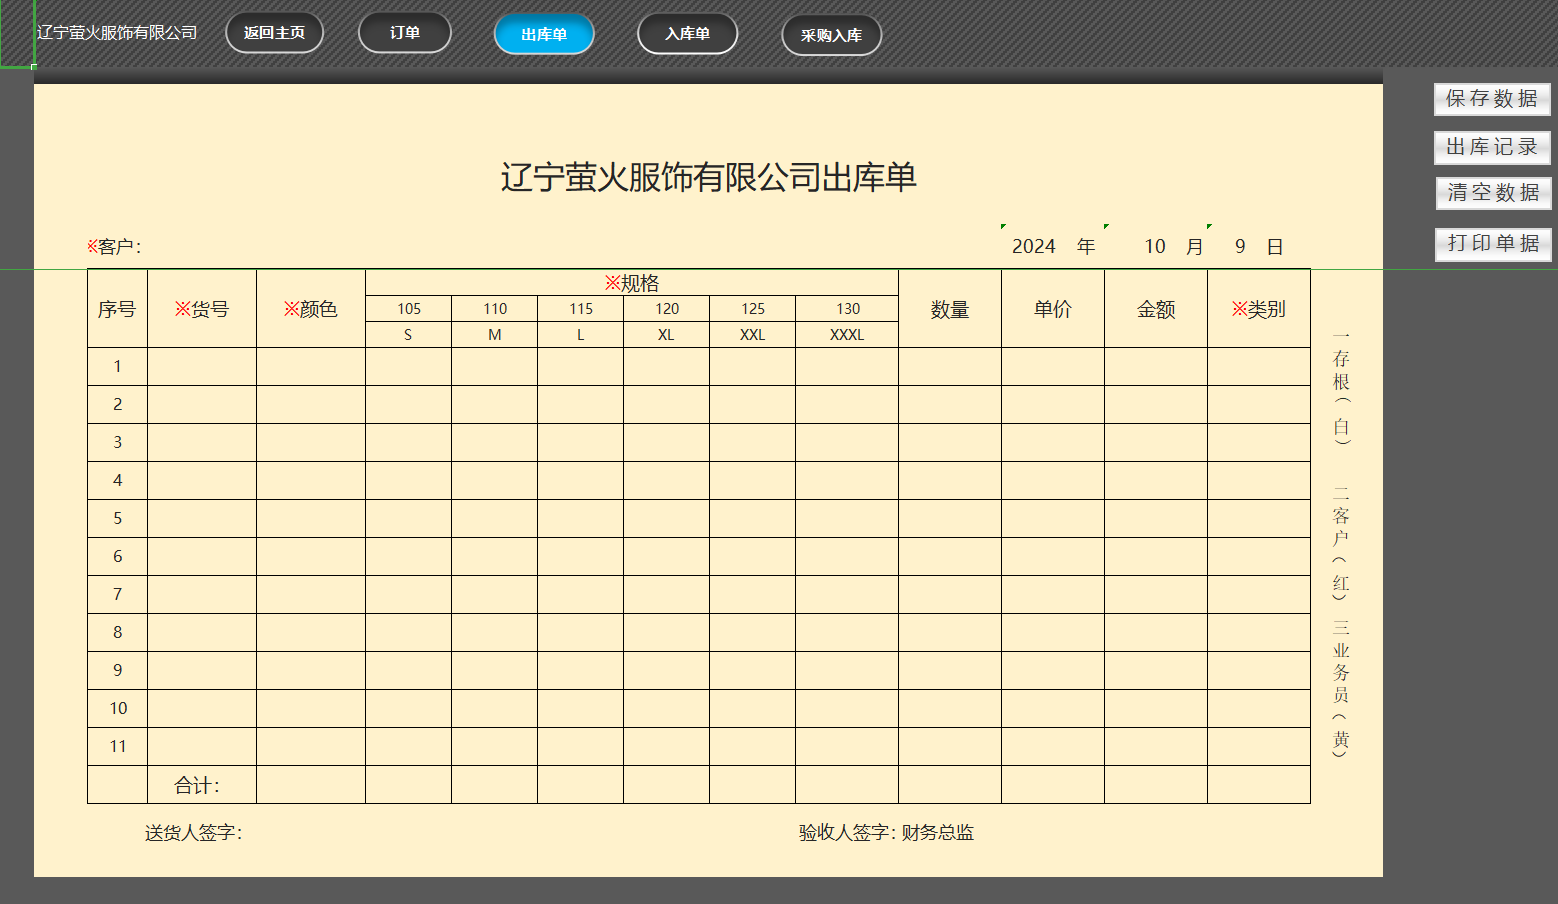The height and width of the screenshot is (904, 1558).
Task: Click row number 10 in 序号 column
Action: tap(117, 709)
